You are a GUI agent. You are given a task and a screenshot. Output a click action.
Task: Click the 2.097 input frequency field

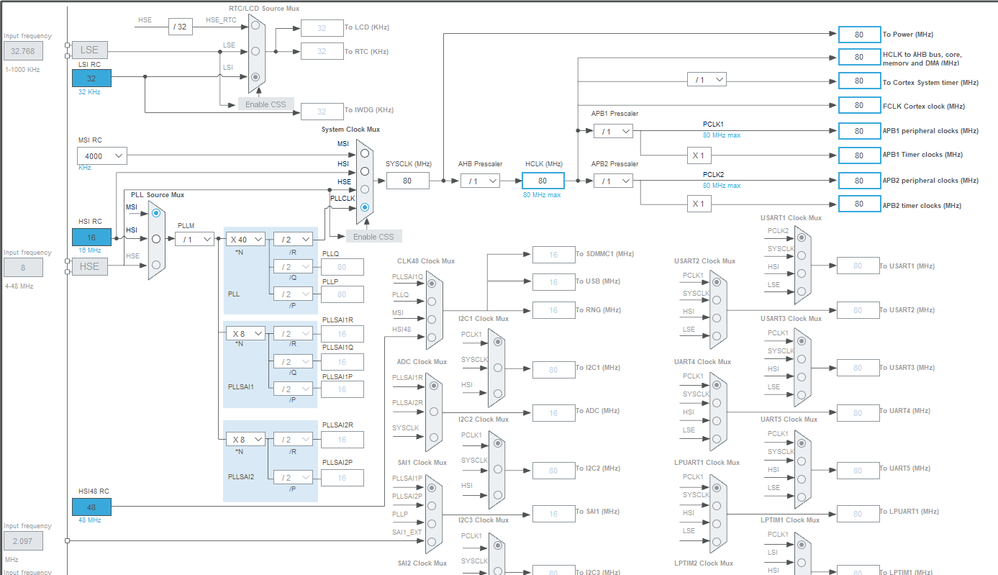pos(24,541)
